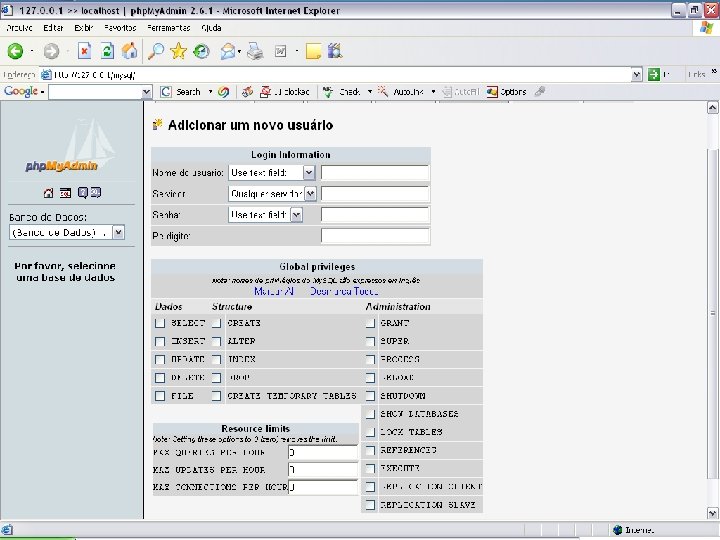Click the green Back arrow button
The height and width of the screenshot is (540, 720).
[15, 51]
